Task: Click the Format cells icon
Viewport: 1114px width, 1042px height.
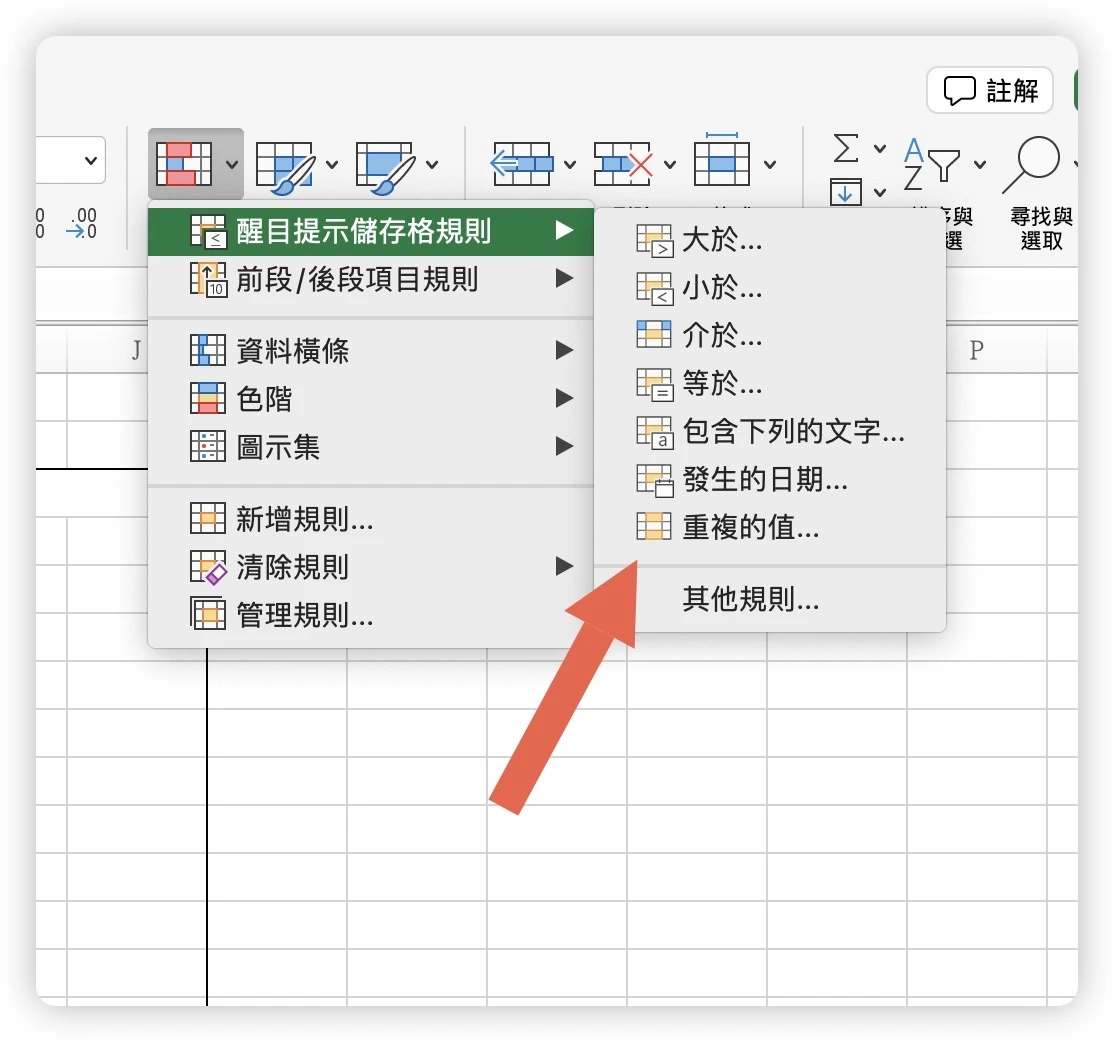Action: 722,159
